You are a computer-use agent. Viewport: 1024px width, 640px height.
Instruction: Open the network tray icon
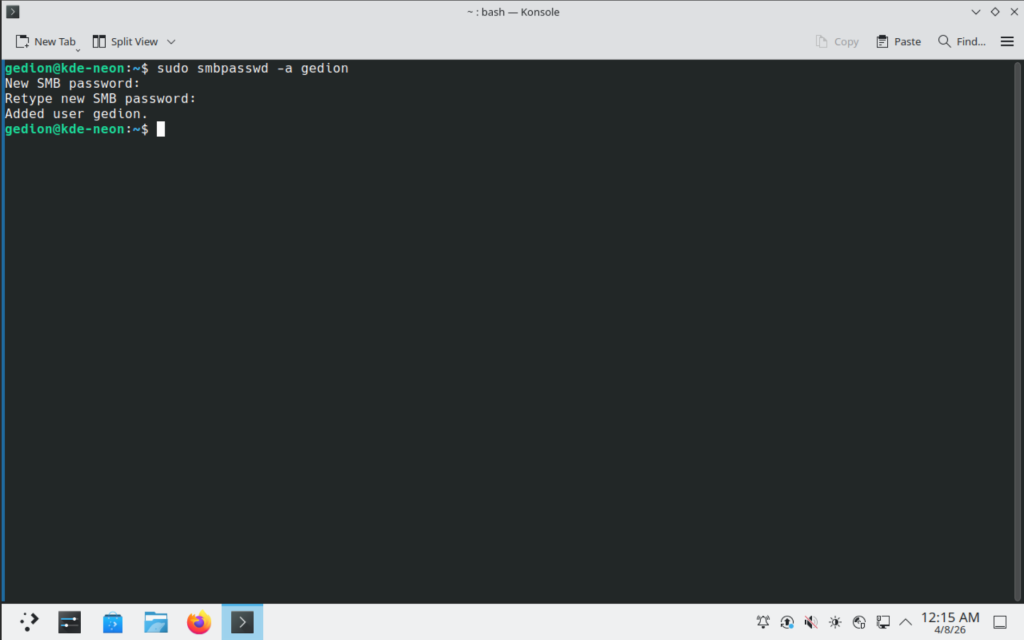point(858,621)
